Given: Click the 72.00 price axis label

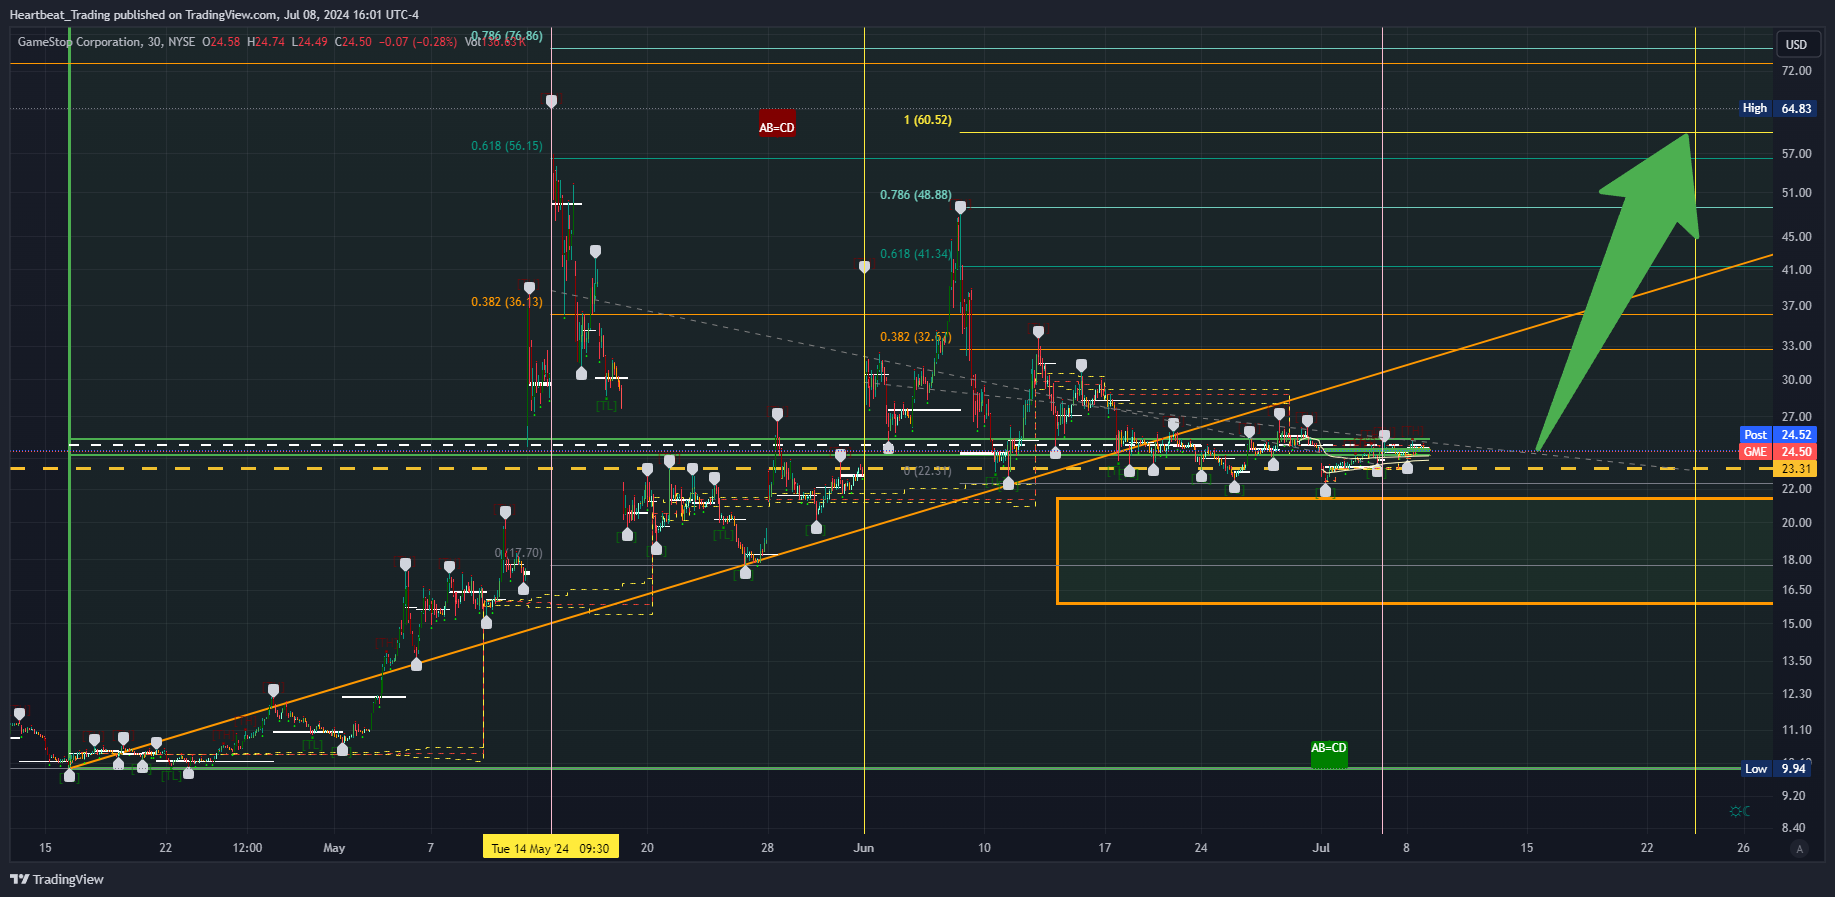Looking at the screenshot, I should coord(1796,71).
